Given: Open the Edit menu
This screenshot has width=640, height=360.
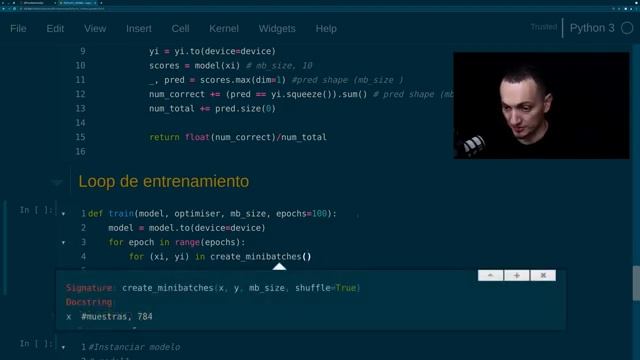Looking at the screenshot, I should (x=55, y=29).
